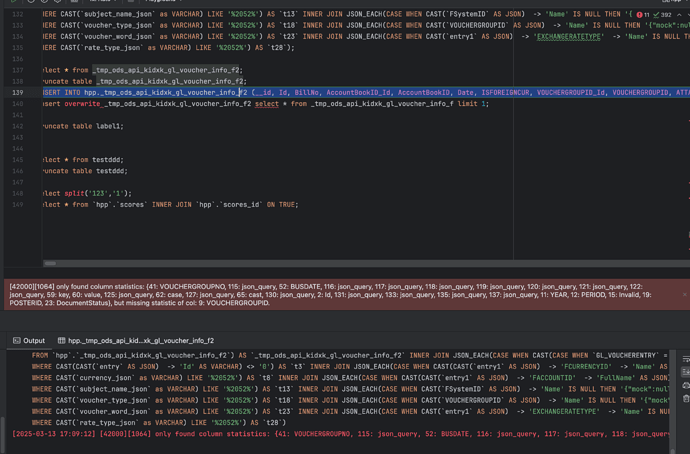
Task: Jump to previous highlighted error with up chevron
Action: pos(679,15)
